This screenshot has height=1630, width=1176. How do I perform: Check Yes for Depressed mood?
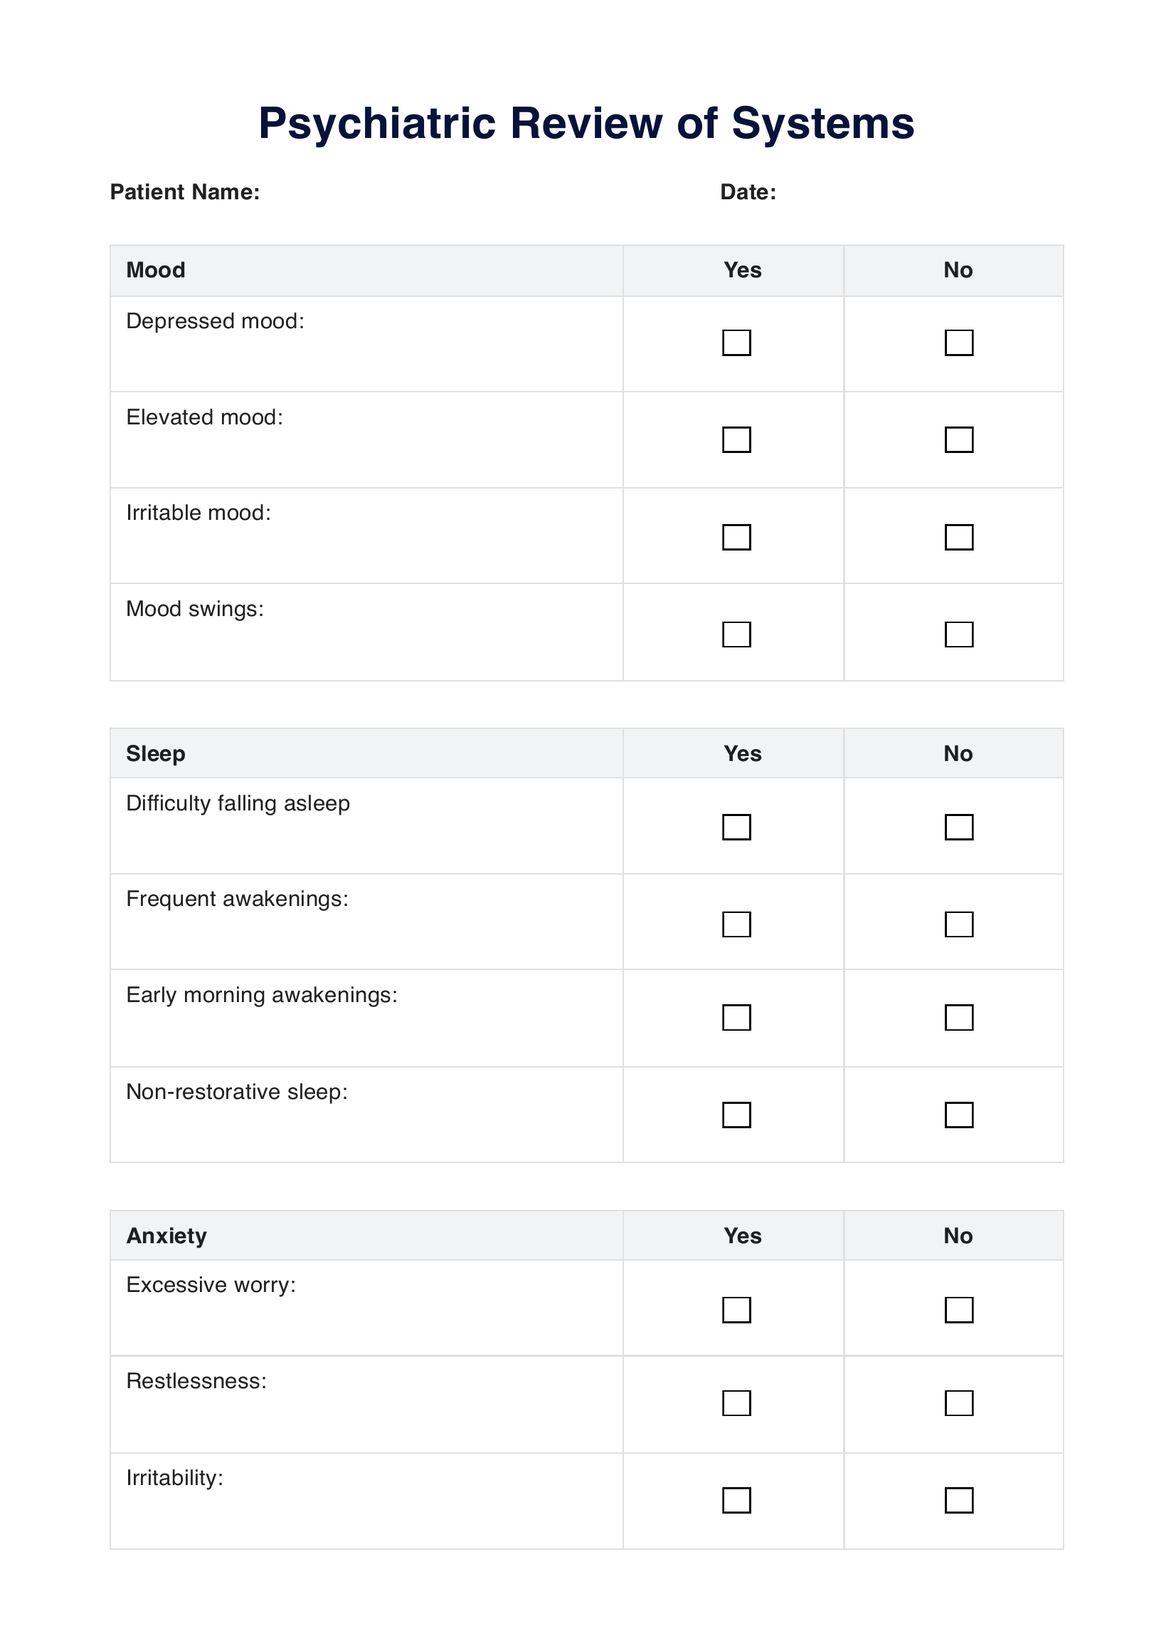point(736,343)
